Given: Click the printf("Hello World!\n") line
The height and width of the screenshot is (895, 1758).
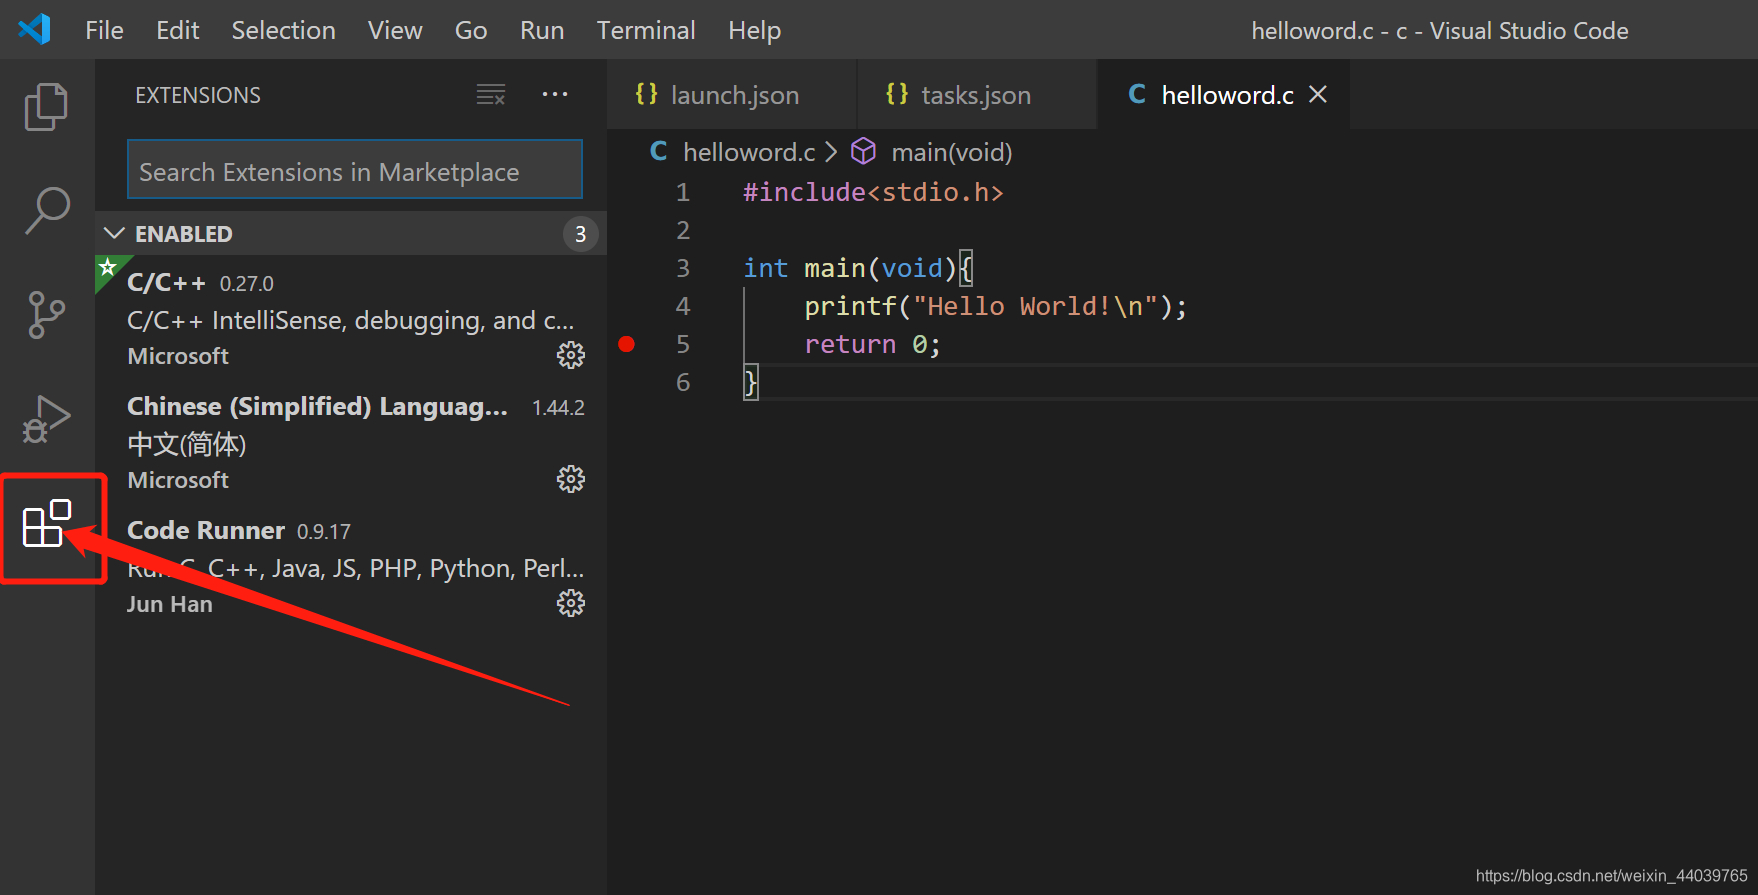Looking at the screenshot, I should [x=996, y=306].
